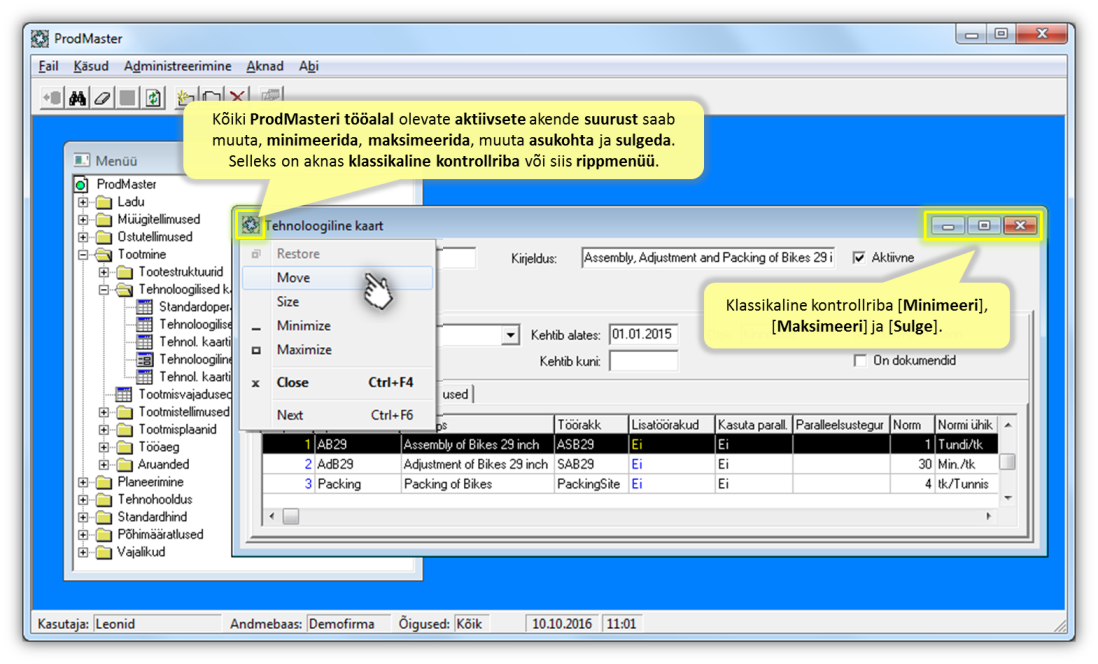Choose Move in the window menu

coord(338,277)
